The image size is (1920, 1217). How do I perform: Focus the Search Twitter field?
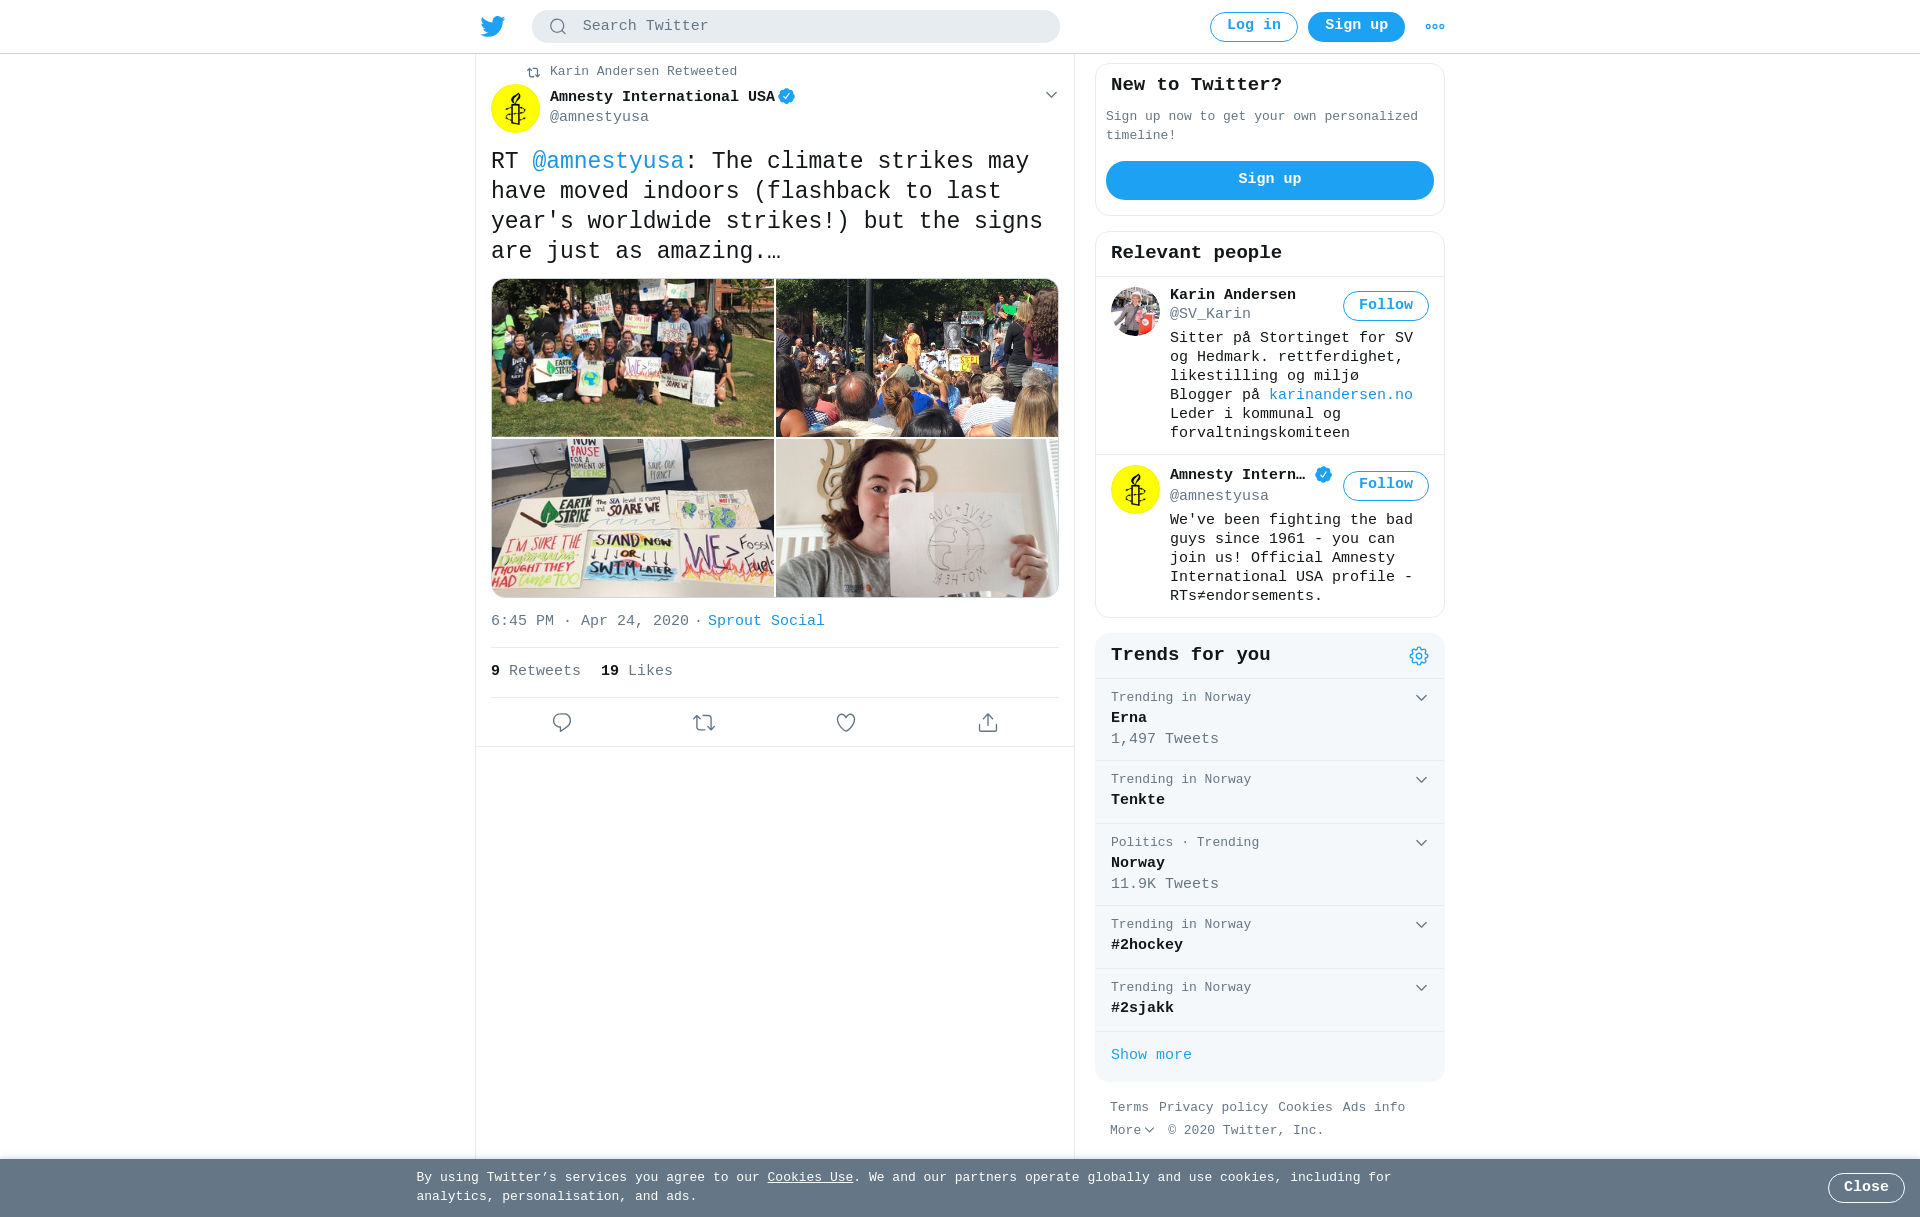pos(796,27)
